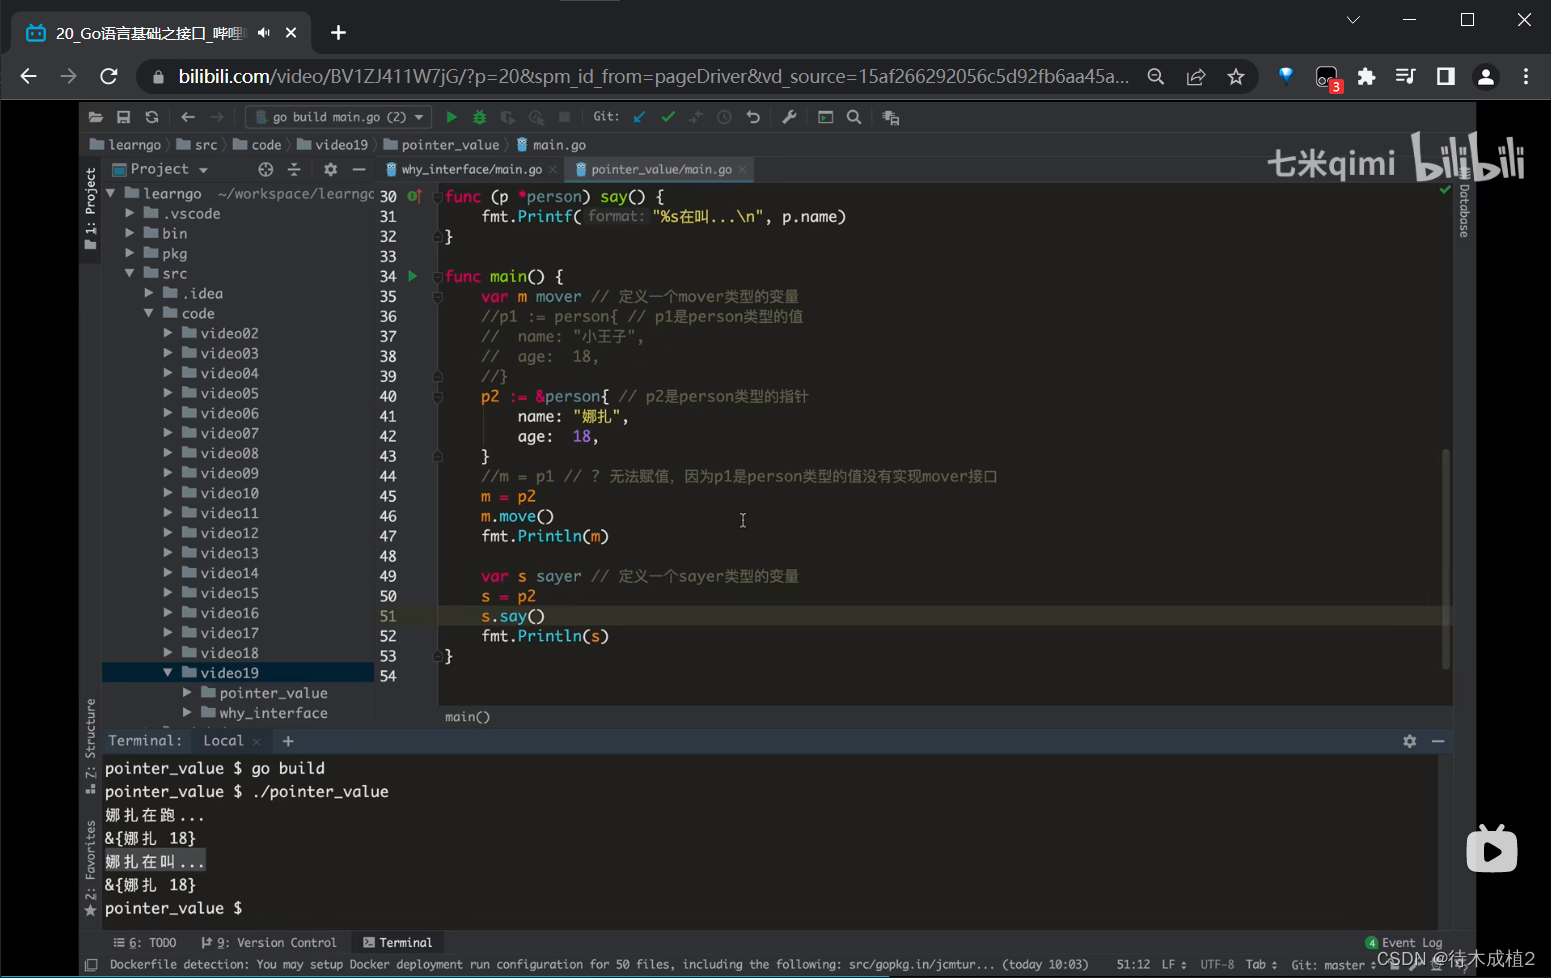Viewport: 1551px width, 978px height.
Task: Toggle tool window bars icon in status bar corner
Action: [x=91, y=965]
